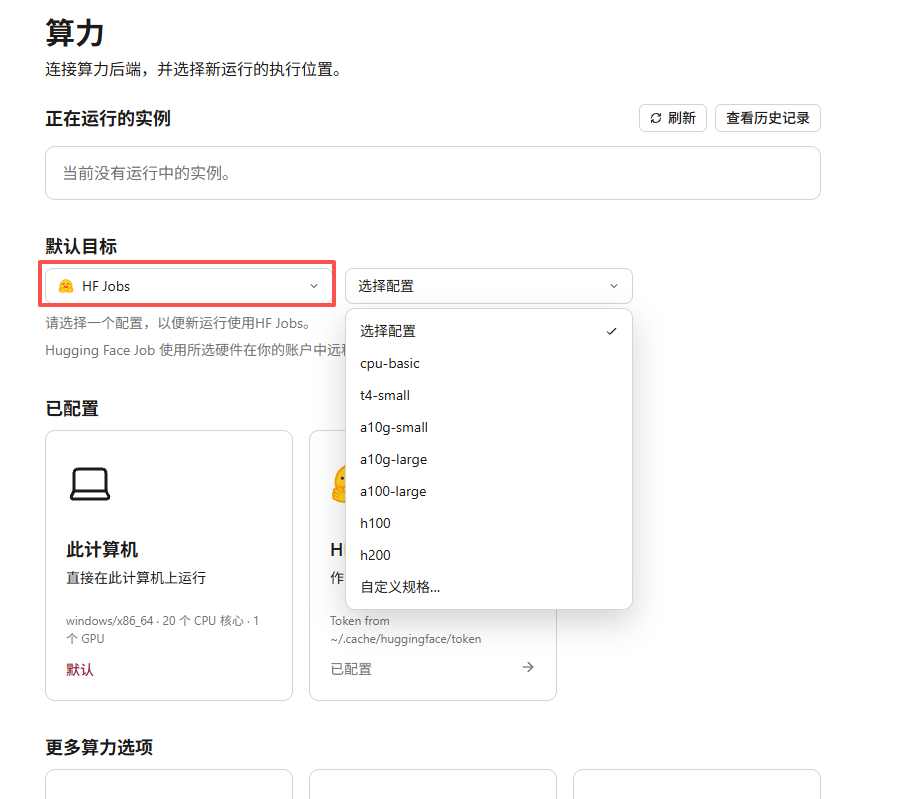The height and width of the screenshot is (799, 911).
Task: Click the 正在运行的实例 section heading
Action: coord(108,119)
